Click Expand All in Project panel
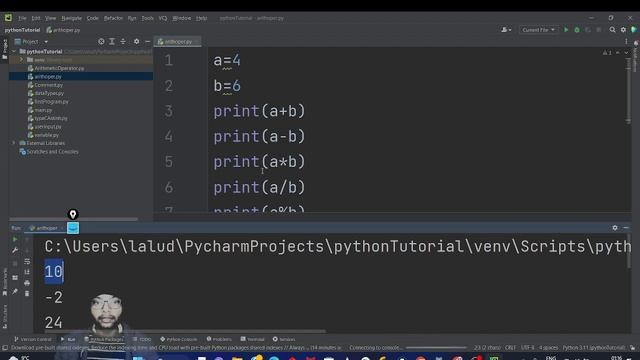The height and width of the screenshot is (360, 640). [x=112, y=42]
